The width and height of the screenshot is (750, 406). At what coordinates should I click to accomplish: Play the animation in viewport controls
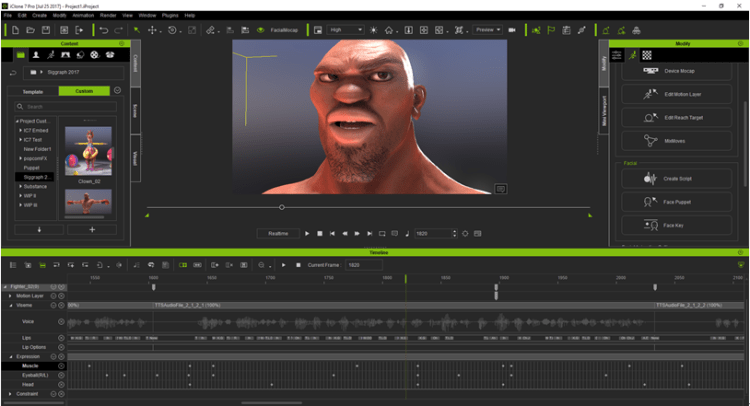[x=307, y=234]
